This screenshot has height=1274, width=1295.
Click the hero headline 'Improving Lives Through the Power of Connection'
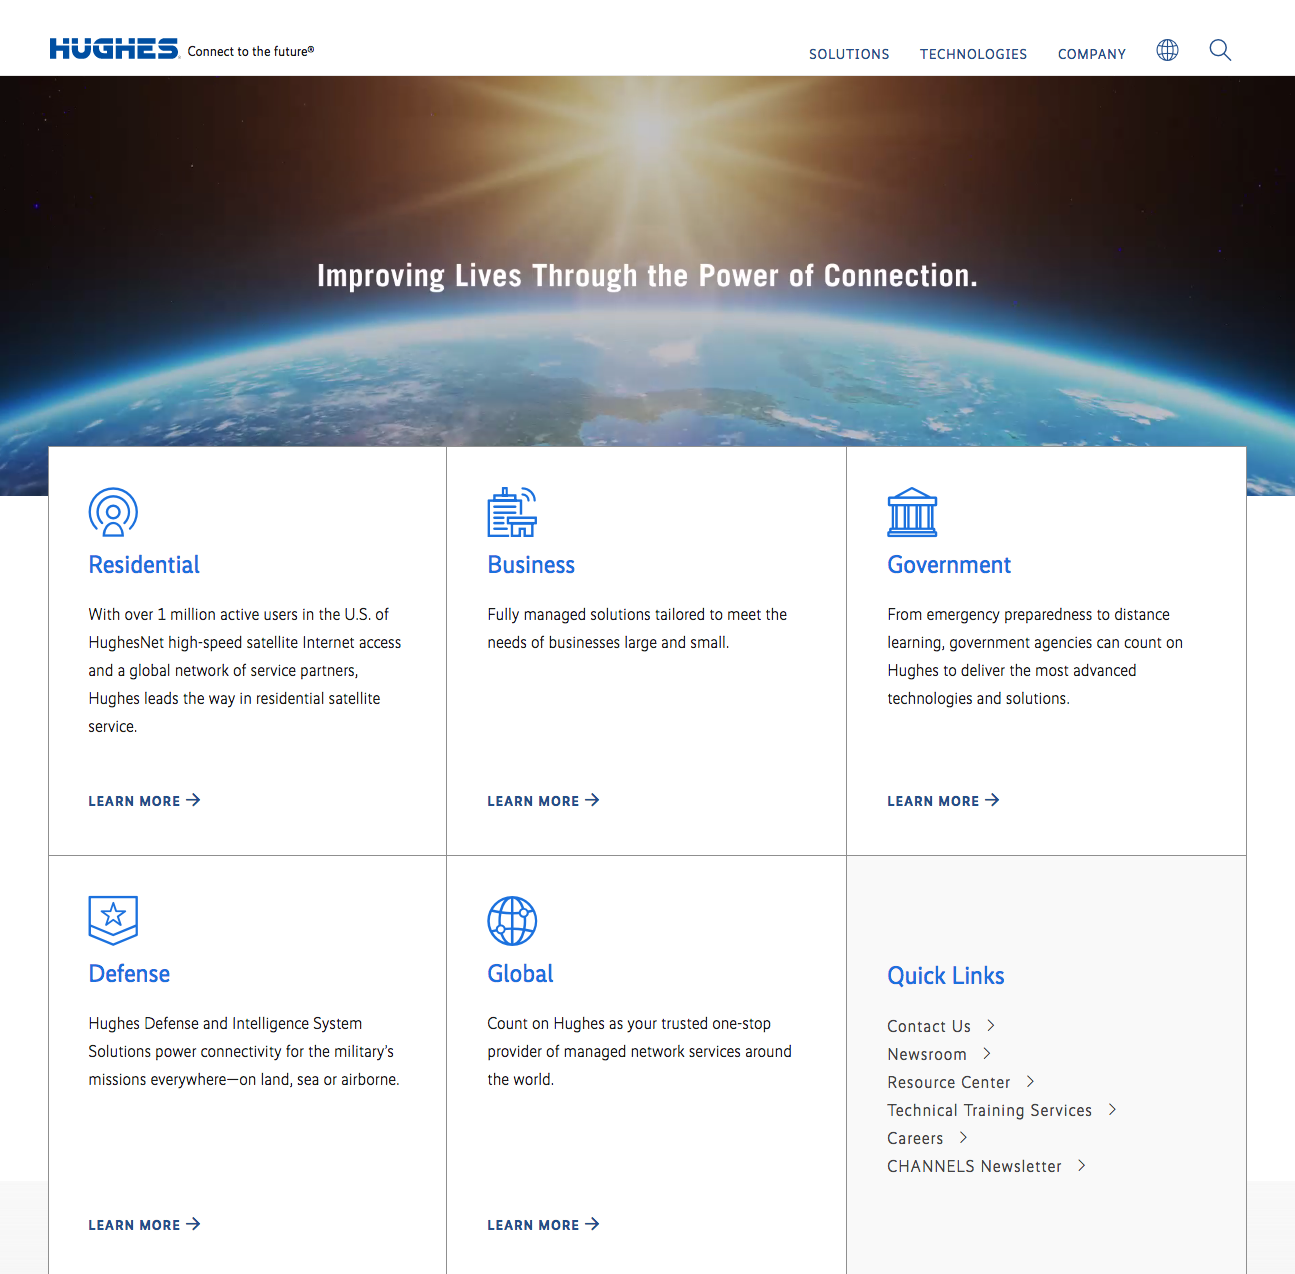647,276
